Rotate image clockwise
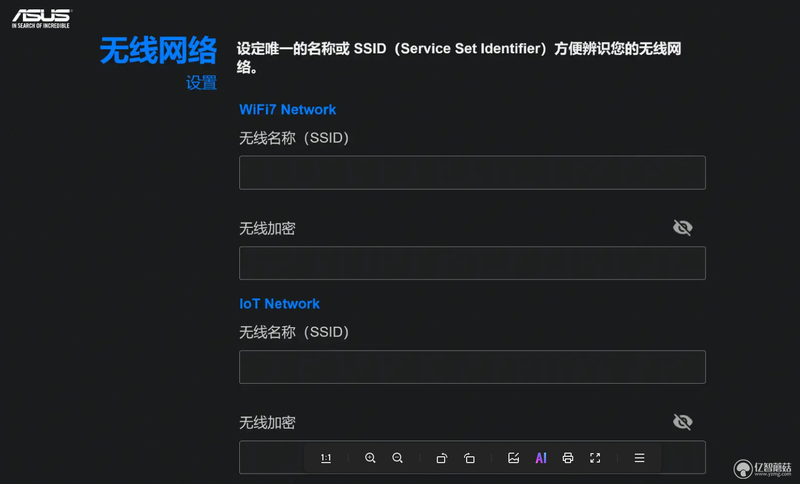This screenshot has width=800, height=484. tap(442, 458)
